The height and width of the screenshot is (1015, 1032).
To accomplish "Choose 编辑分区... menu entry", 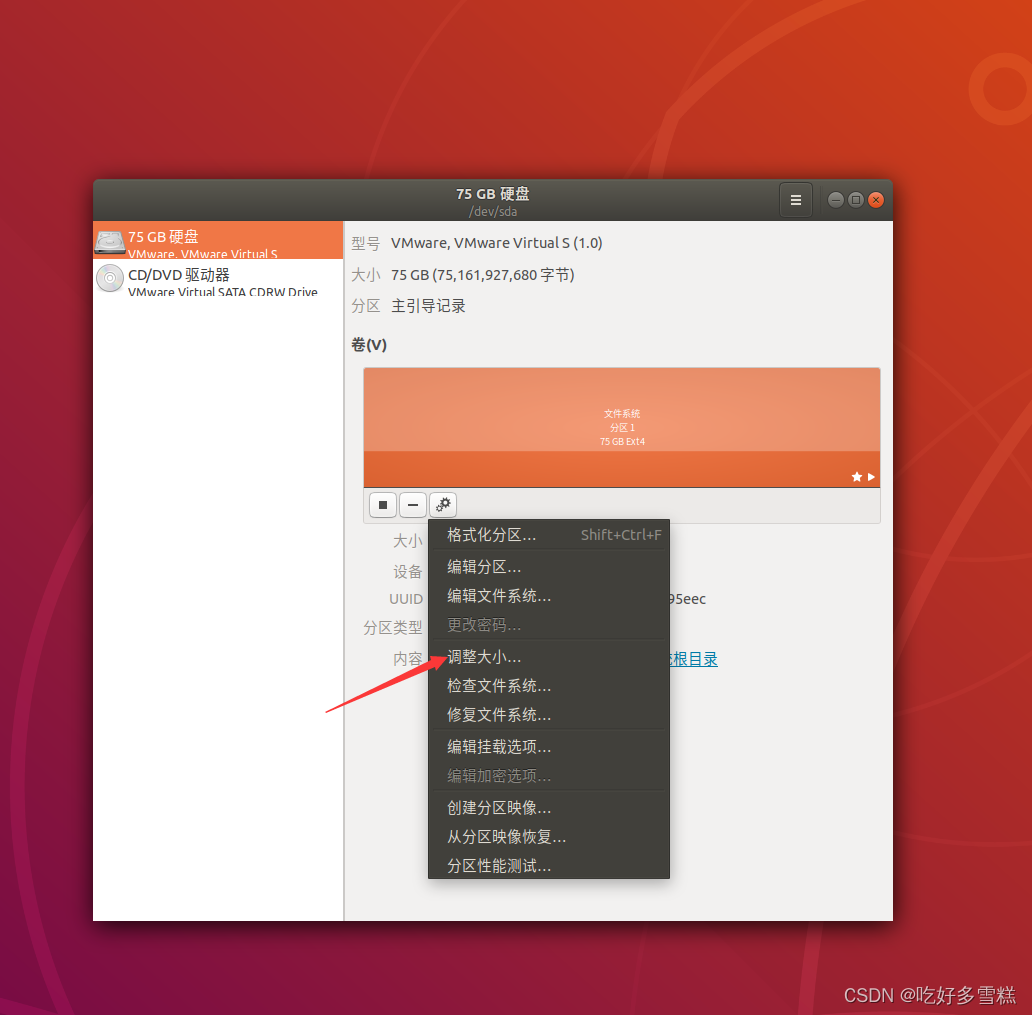I will tap(549, 567).
